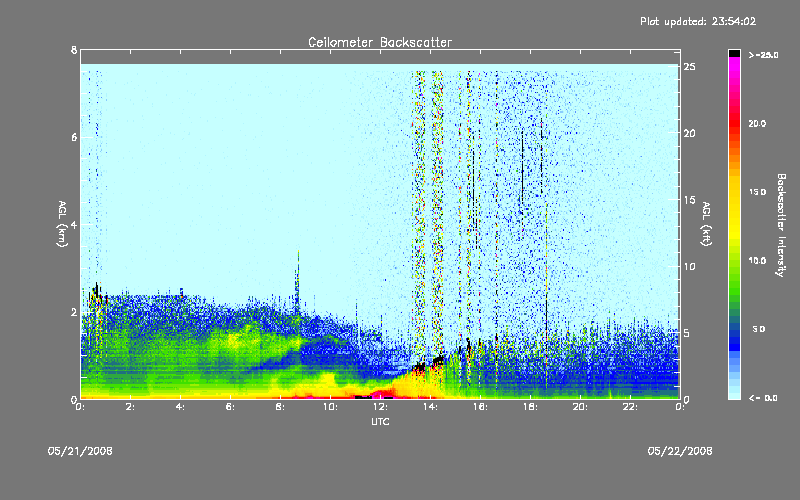800x500 pixels.
Task: Click the 'Backscatter Intensity' colorbar label
Action: [x=781, y=225]
